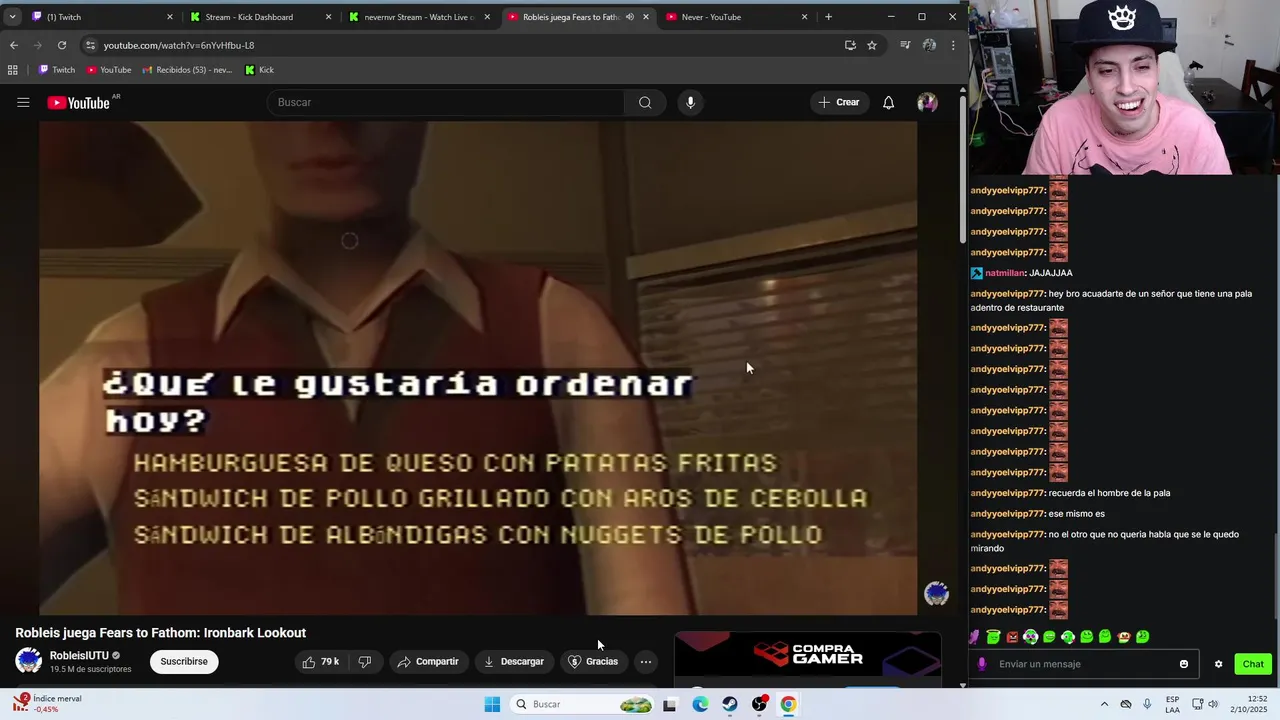Open Microsoft Edge from the taskbar
The height and width of the screenshot is (720, 1280).
(700, 704)
